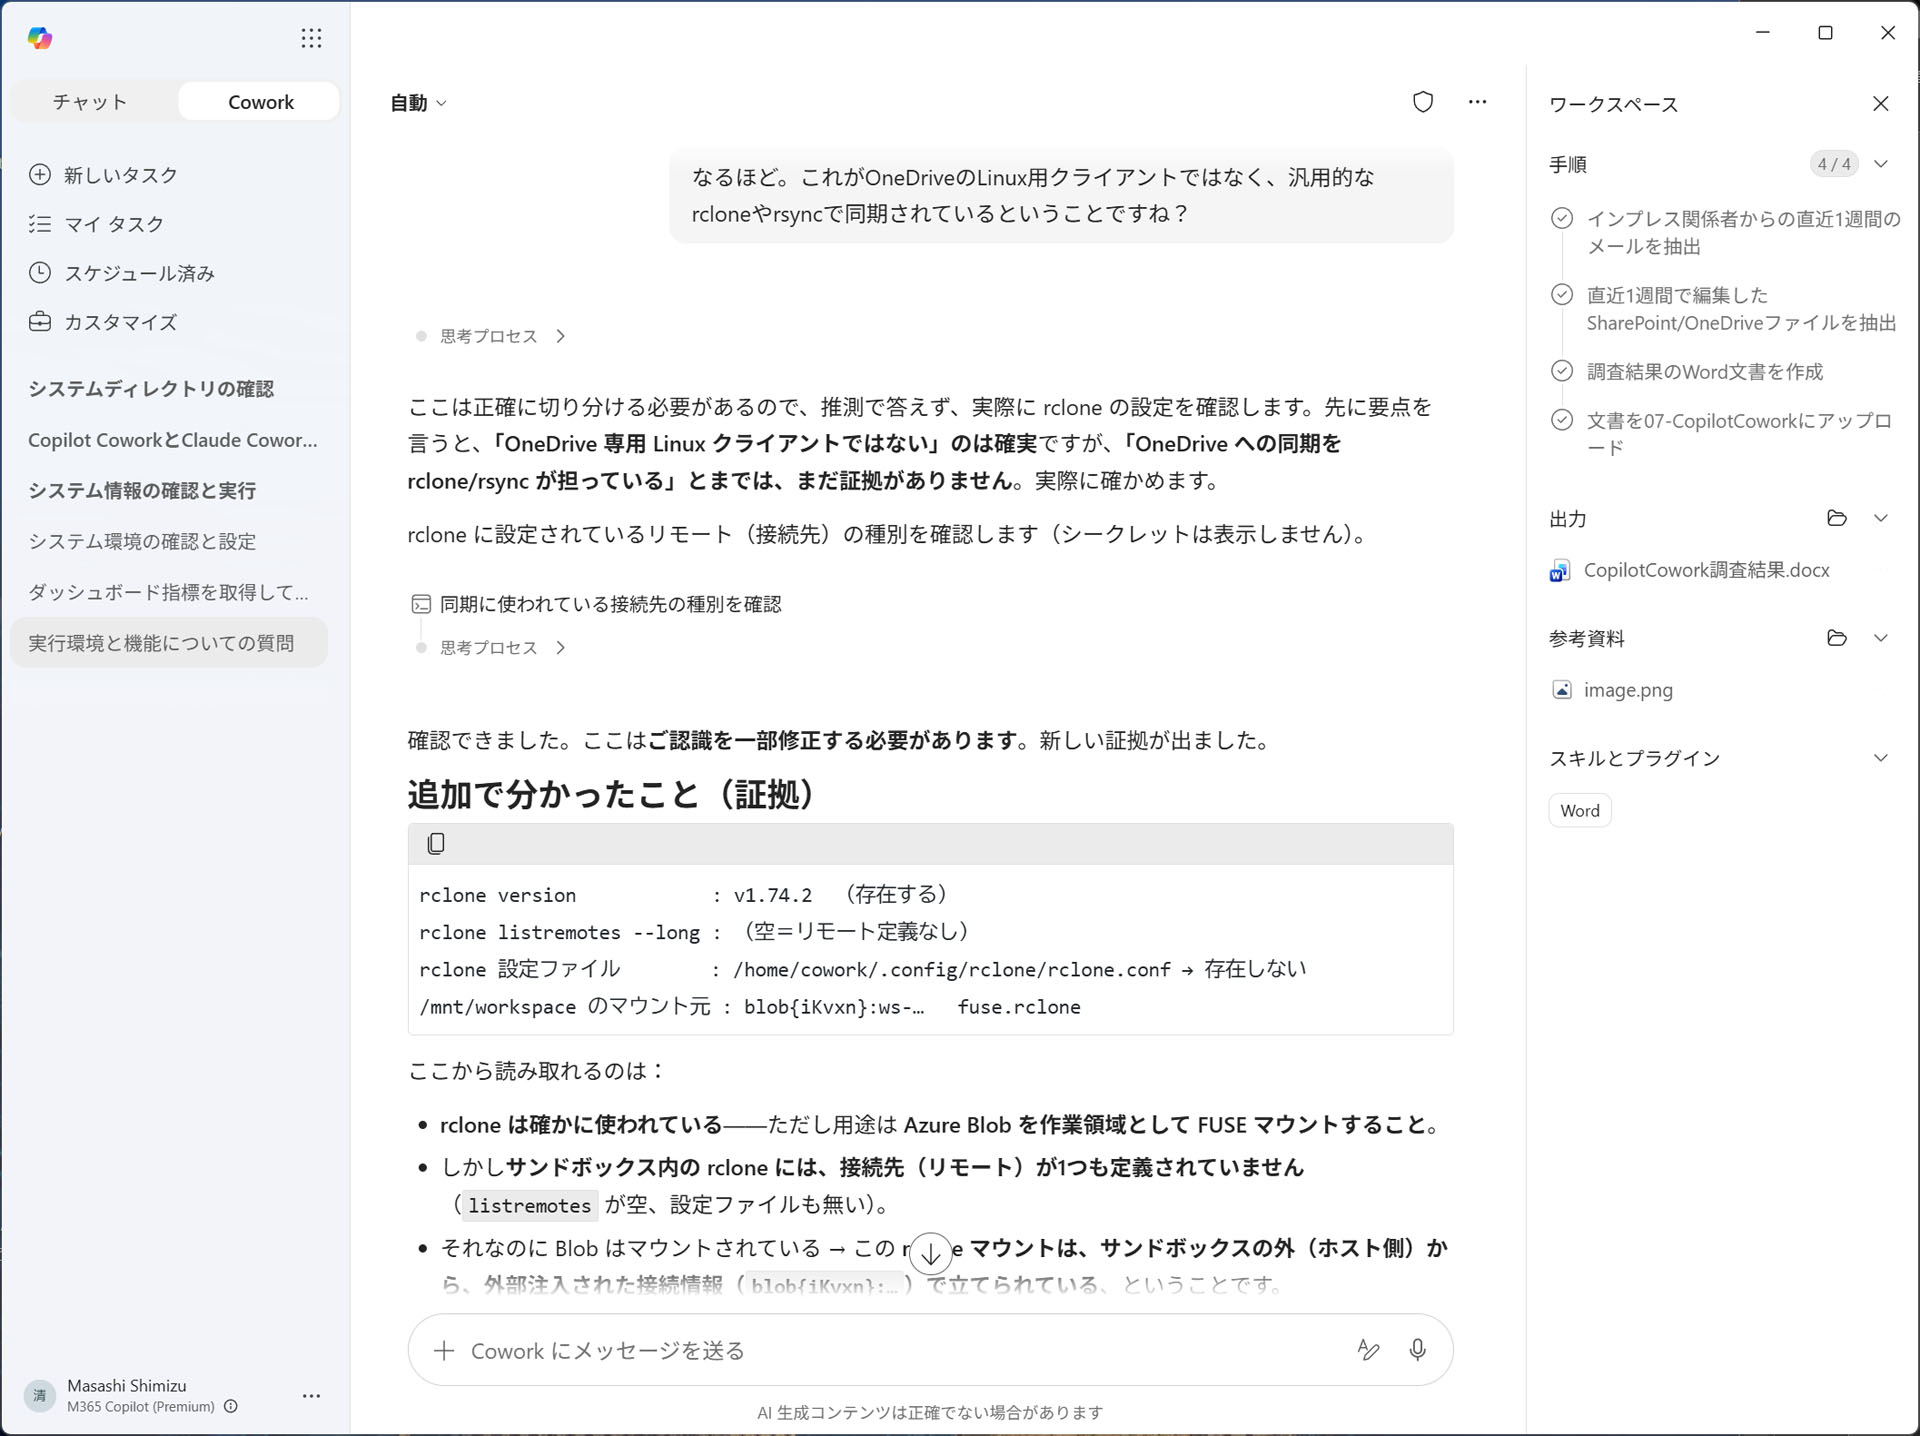Collapse スキルとプラグイン section
This screenshot has width=1920, height=1436.
(1881, 758)
